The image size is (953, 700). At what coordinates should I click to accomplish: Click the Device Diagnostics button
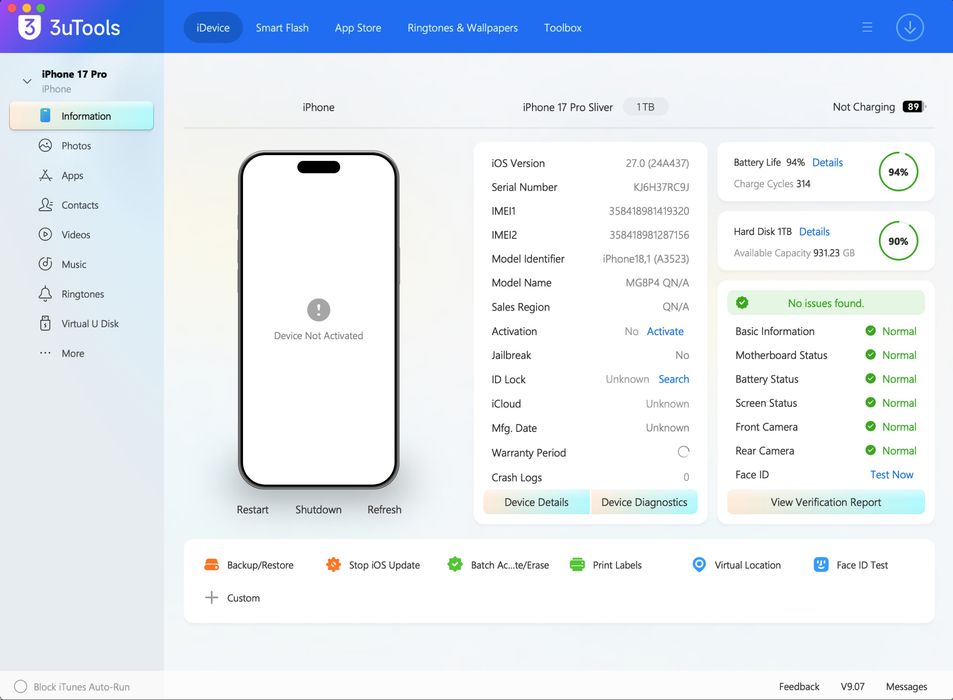(644, 502)
